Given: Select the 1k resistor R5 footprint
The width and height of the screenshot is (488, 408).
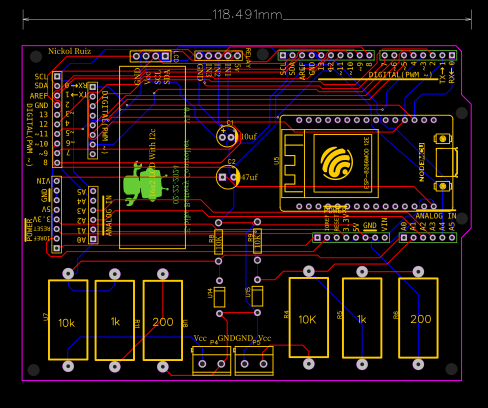Looking at the screenshot, I should 362,318.
